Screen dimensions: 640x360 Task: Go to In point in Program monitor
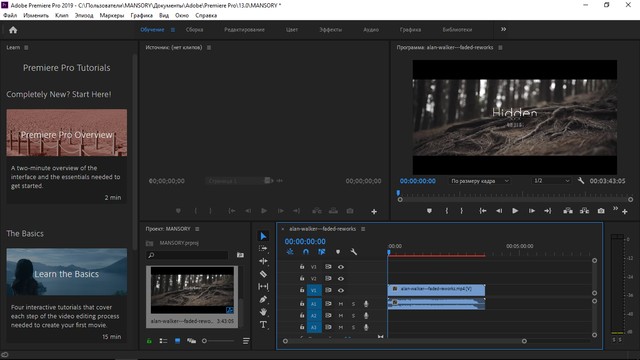click(482, 211)
